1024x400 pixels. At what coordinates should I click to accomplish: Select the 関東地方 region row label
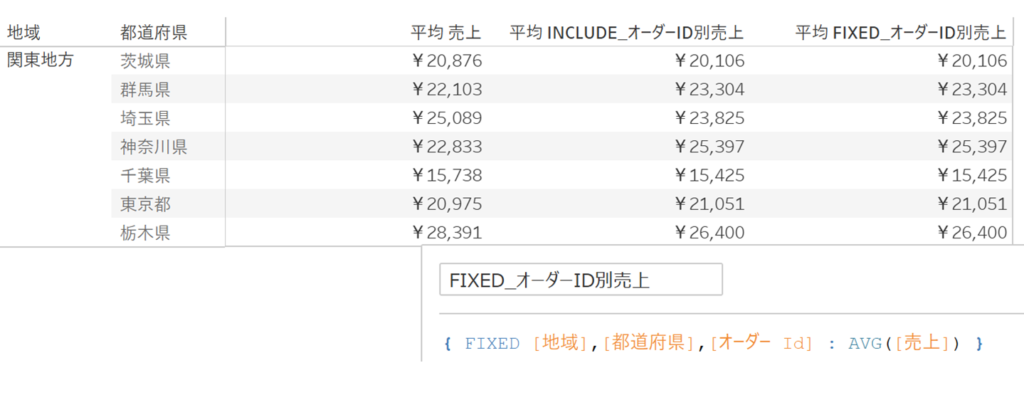click(39, 60)
